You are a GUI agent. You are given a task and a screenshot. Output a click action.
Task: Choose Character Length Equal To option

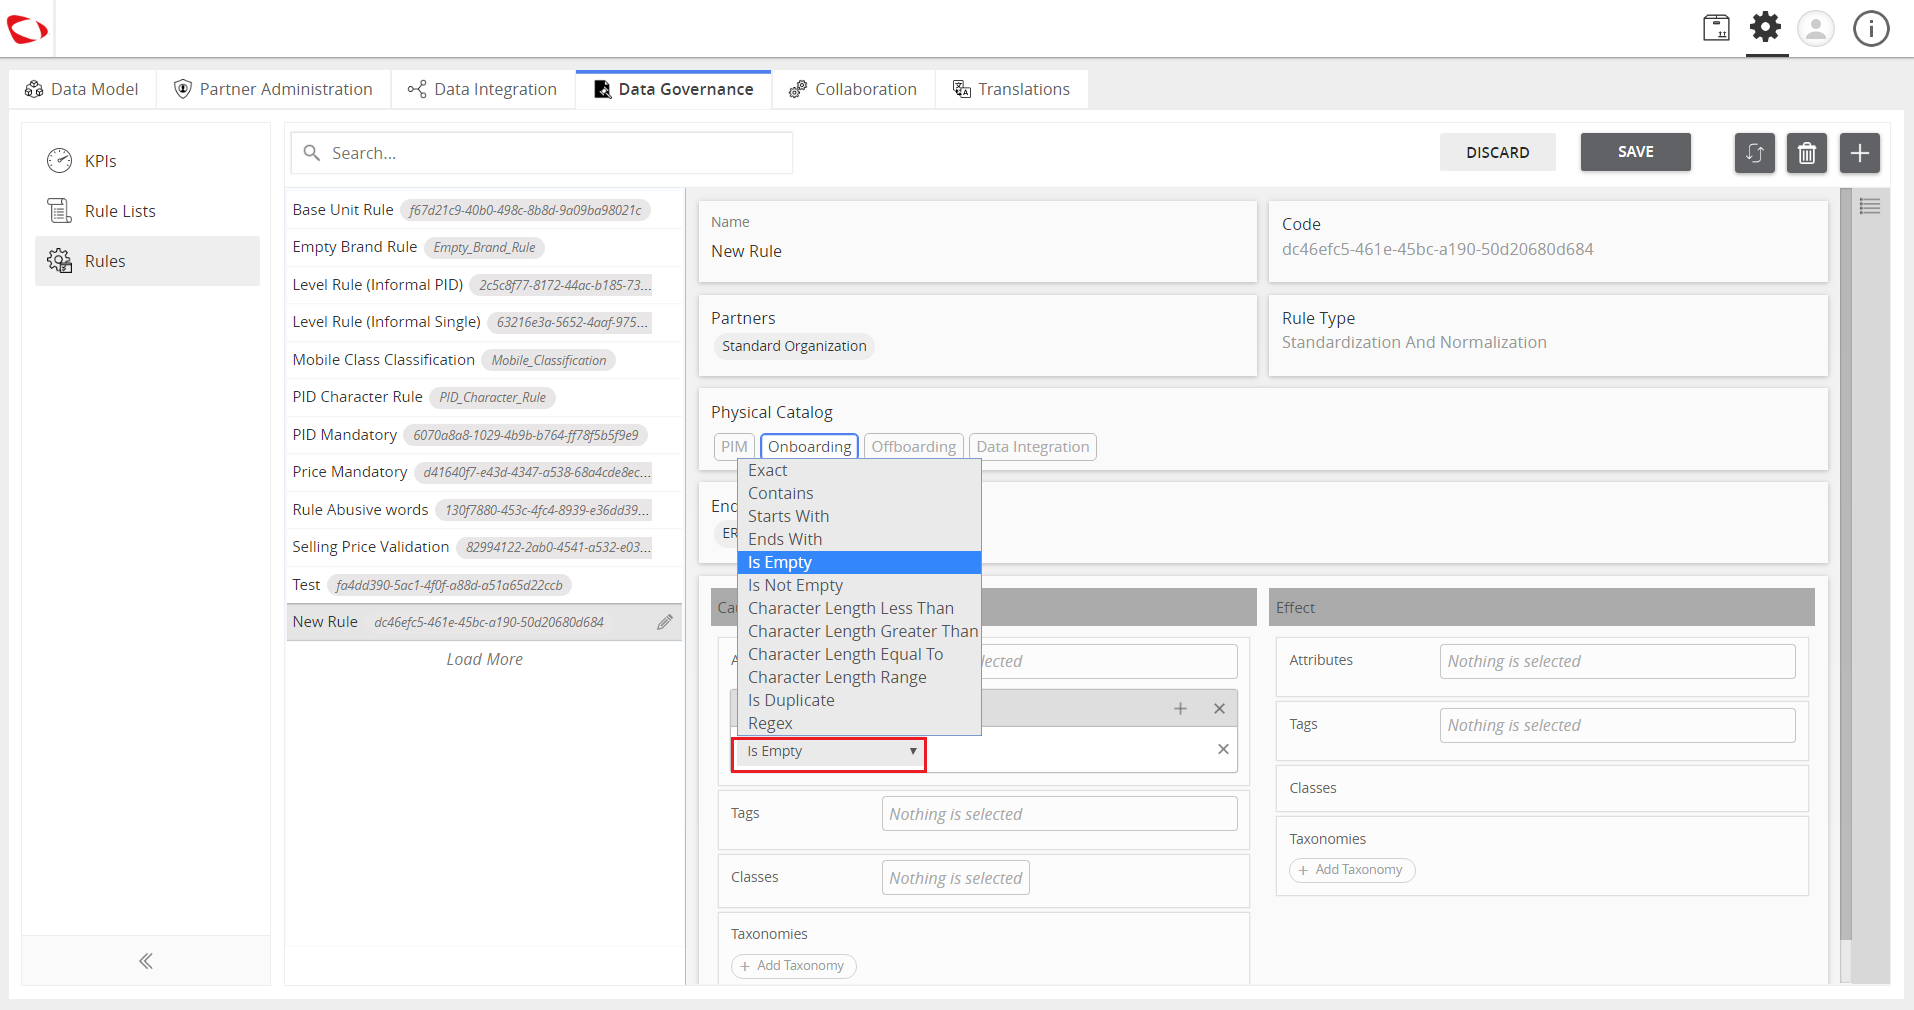click(x=859, y=654)
